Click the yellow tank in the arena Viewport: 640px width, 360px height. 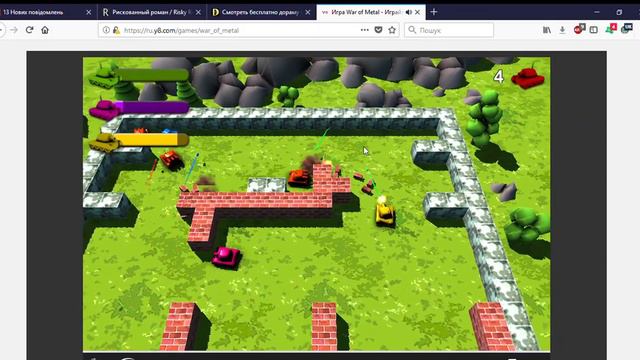point(385,213)
